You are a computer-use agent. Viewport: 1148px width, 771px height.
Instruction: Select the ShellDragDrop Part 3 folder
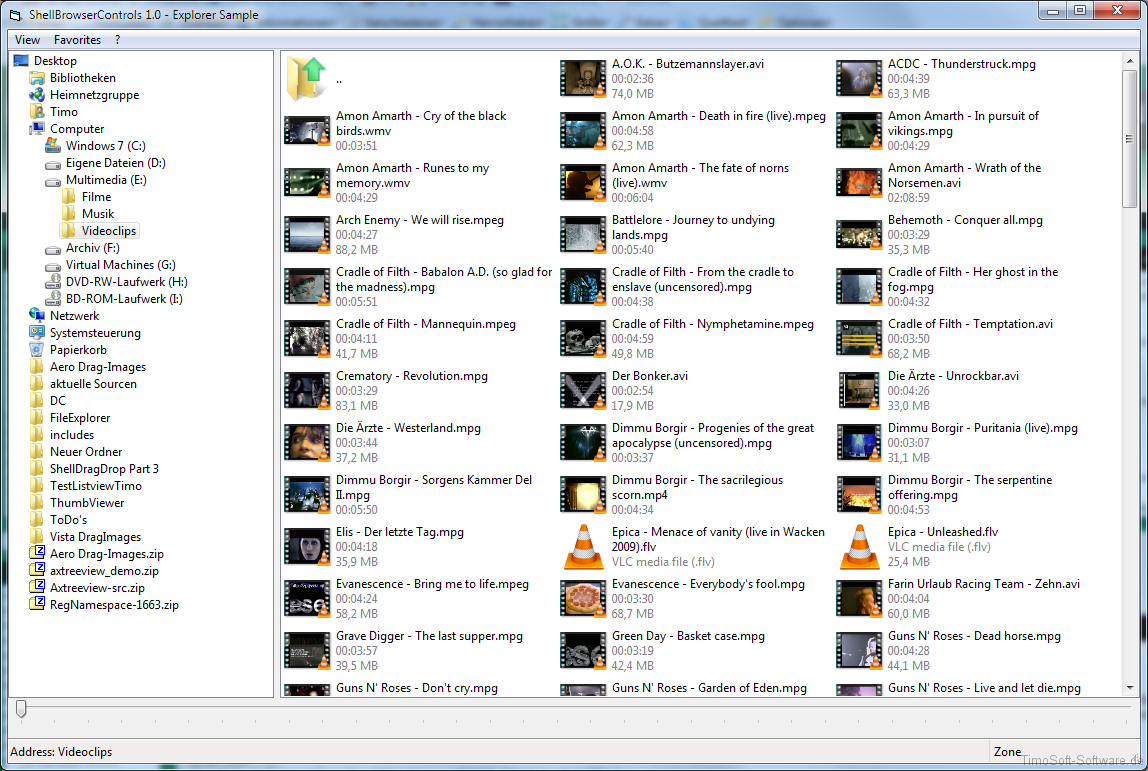pos(104,469)
